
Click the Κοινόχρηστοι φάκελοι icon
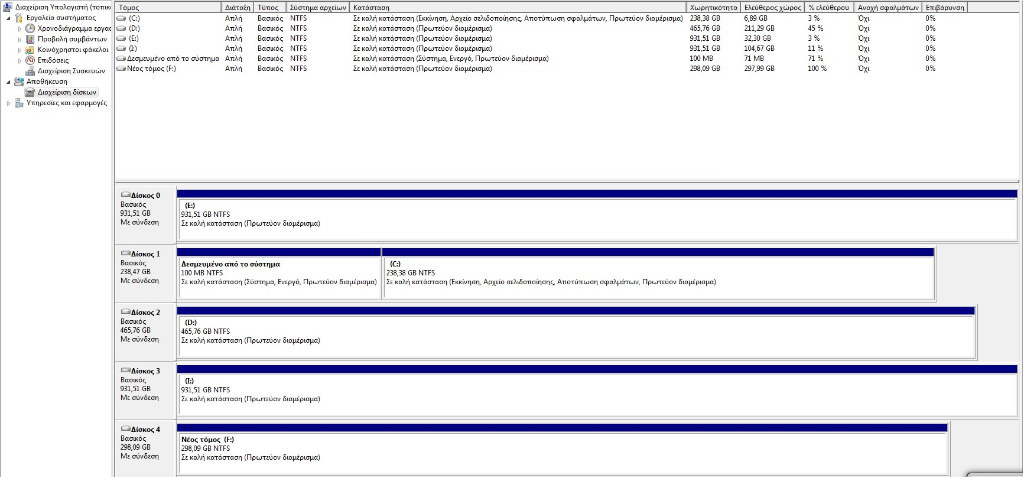31,49
